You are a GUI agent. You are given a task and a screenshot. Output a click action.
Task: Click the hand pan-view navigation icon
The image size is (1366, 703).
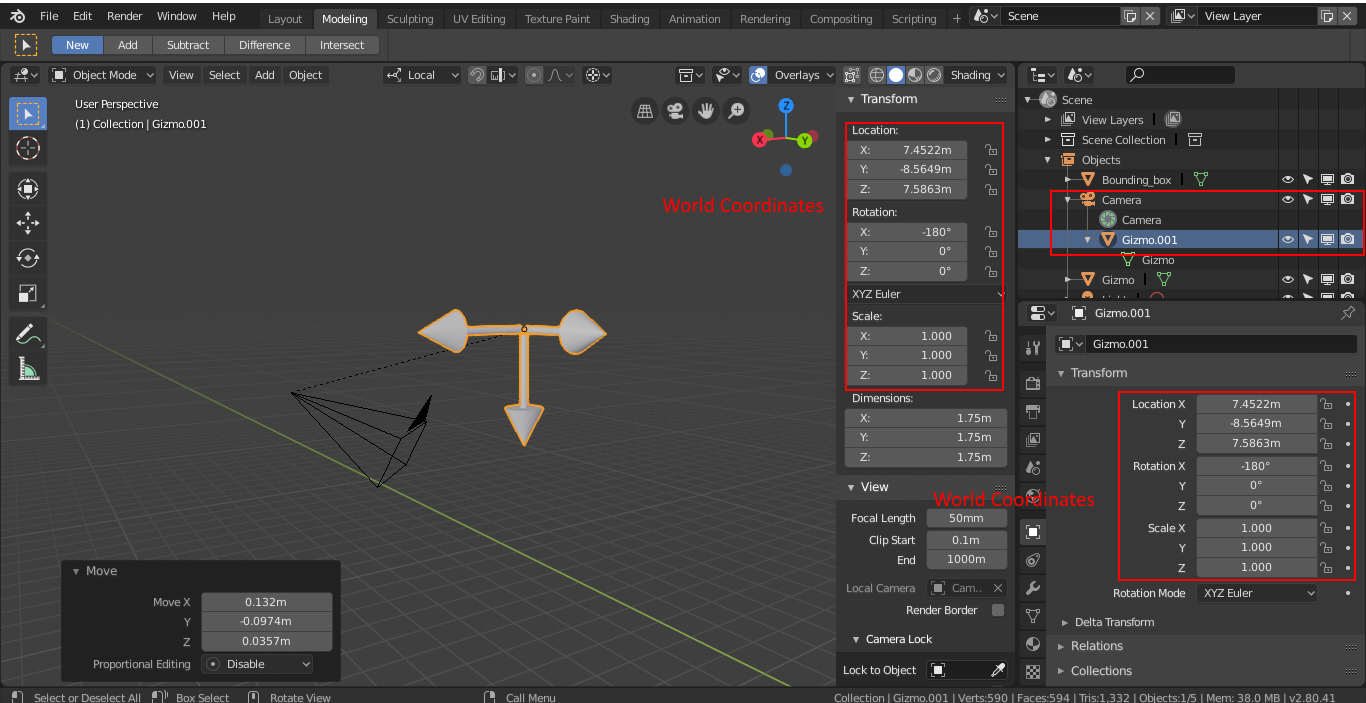706,110
